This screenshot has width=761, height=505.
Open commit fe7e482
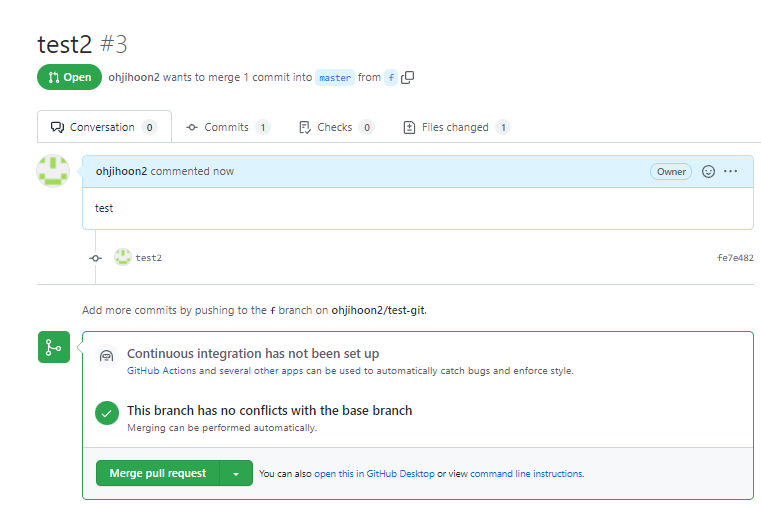735,258
